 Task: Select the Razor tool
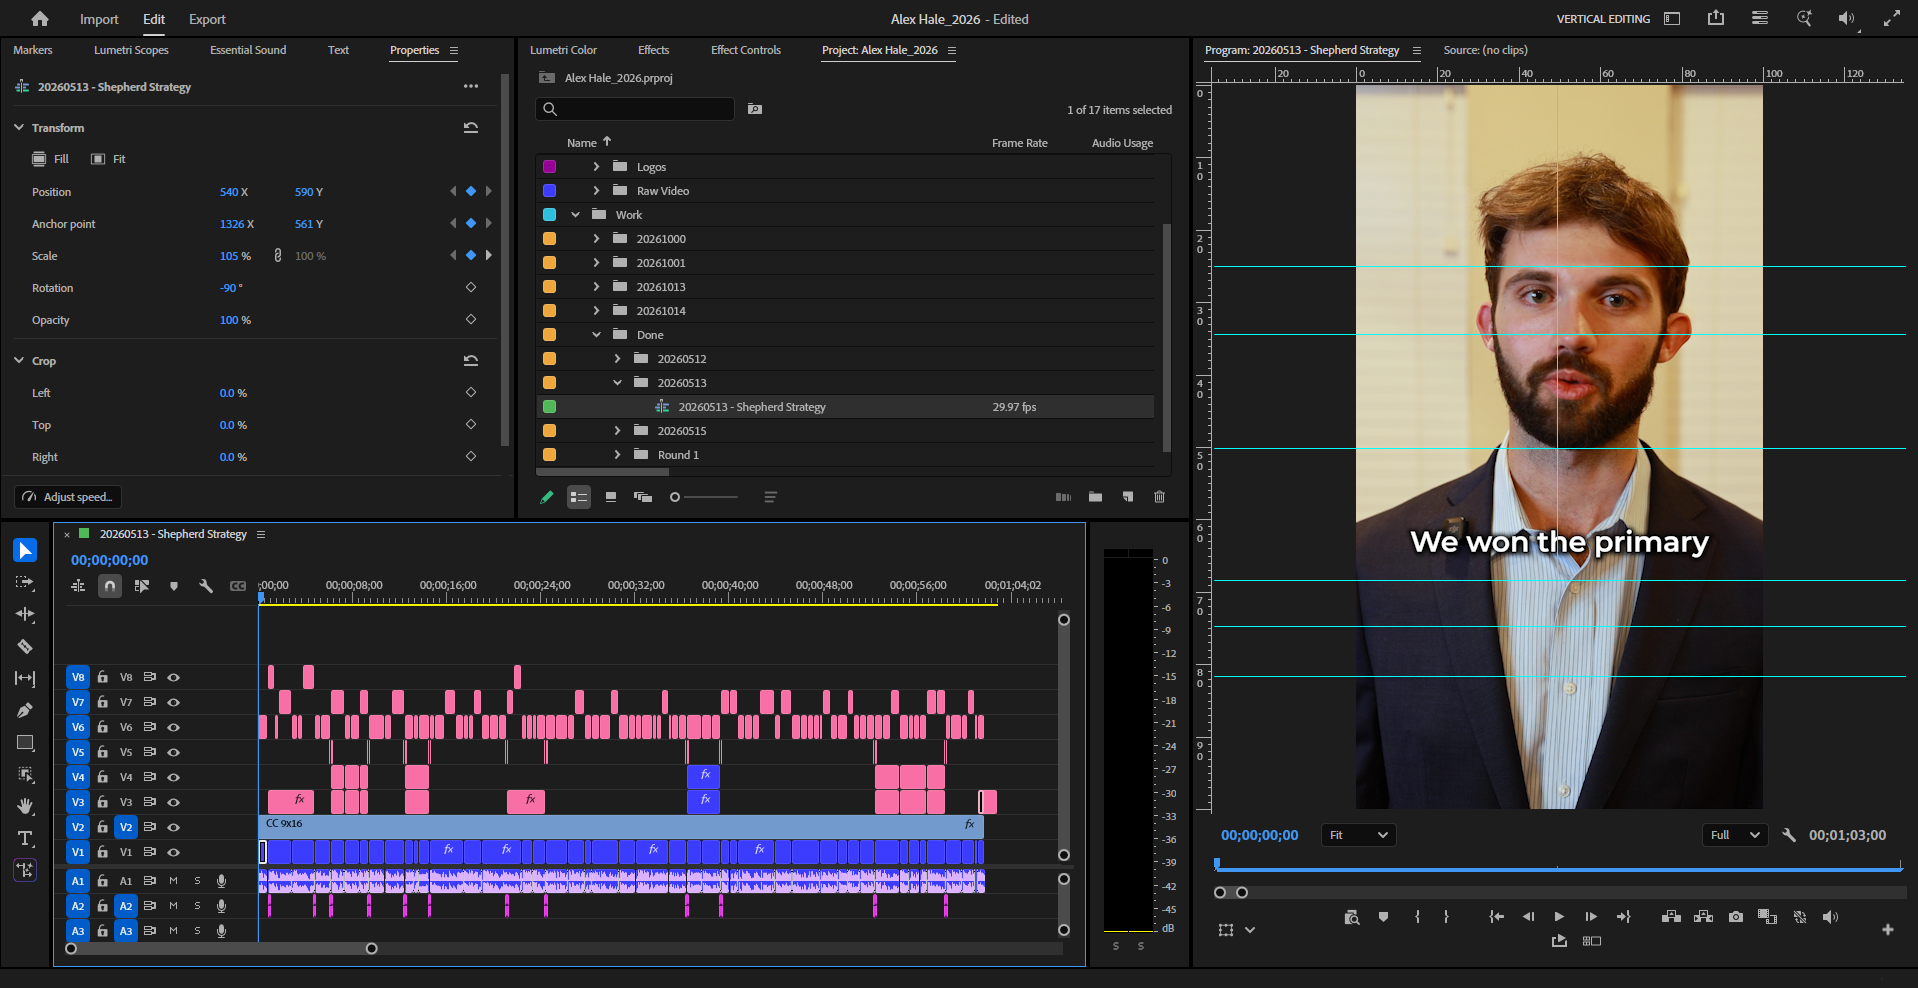(25, 646)
